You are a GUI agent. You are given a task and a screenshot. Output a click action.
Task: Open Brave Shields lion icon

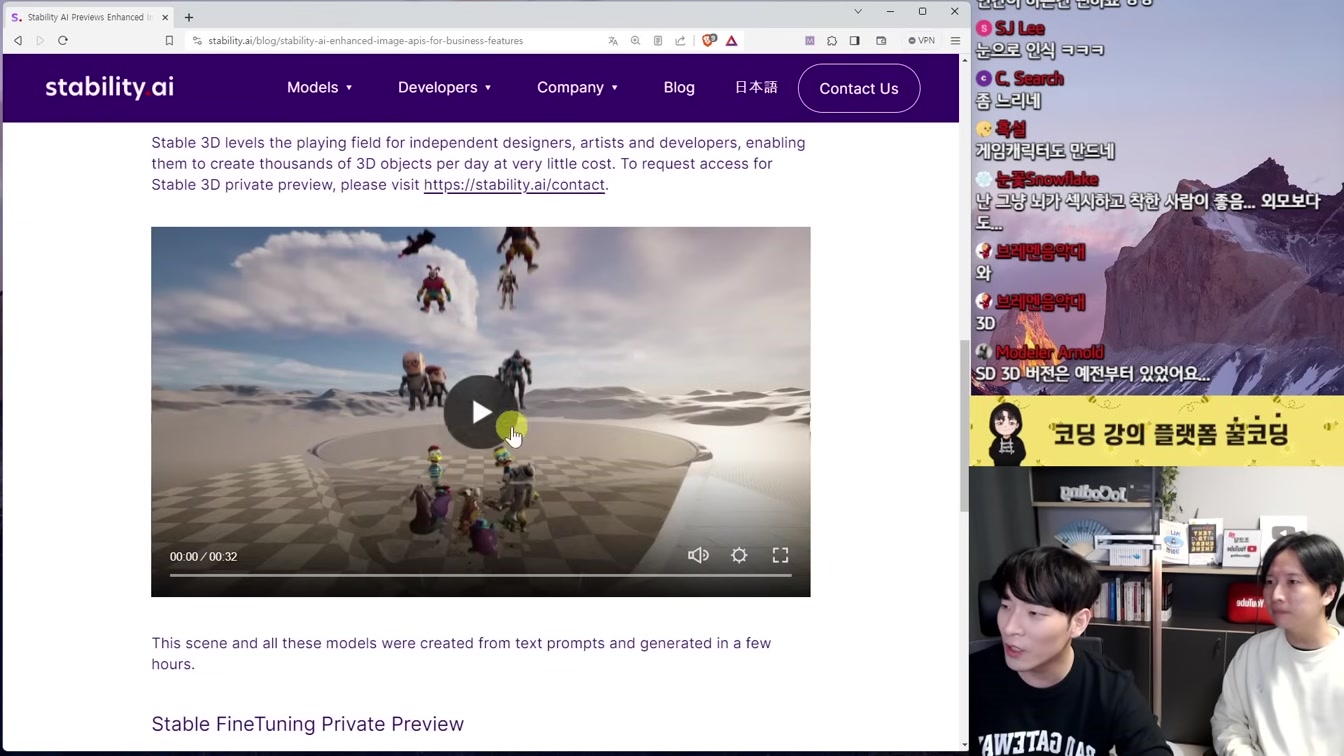[x=709, y=41]
